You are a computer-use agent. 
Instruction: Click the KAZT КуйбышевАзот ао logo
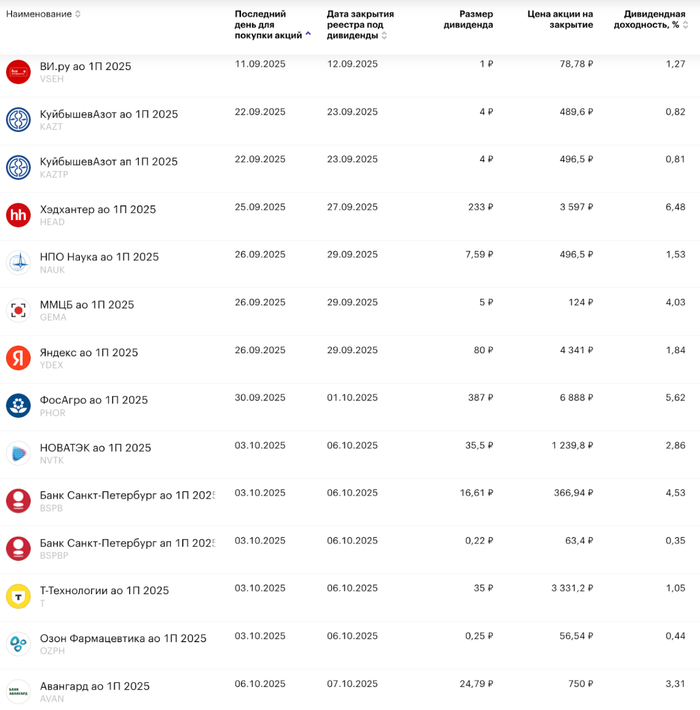18,119
